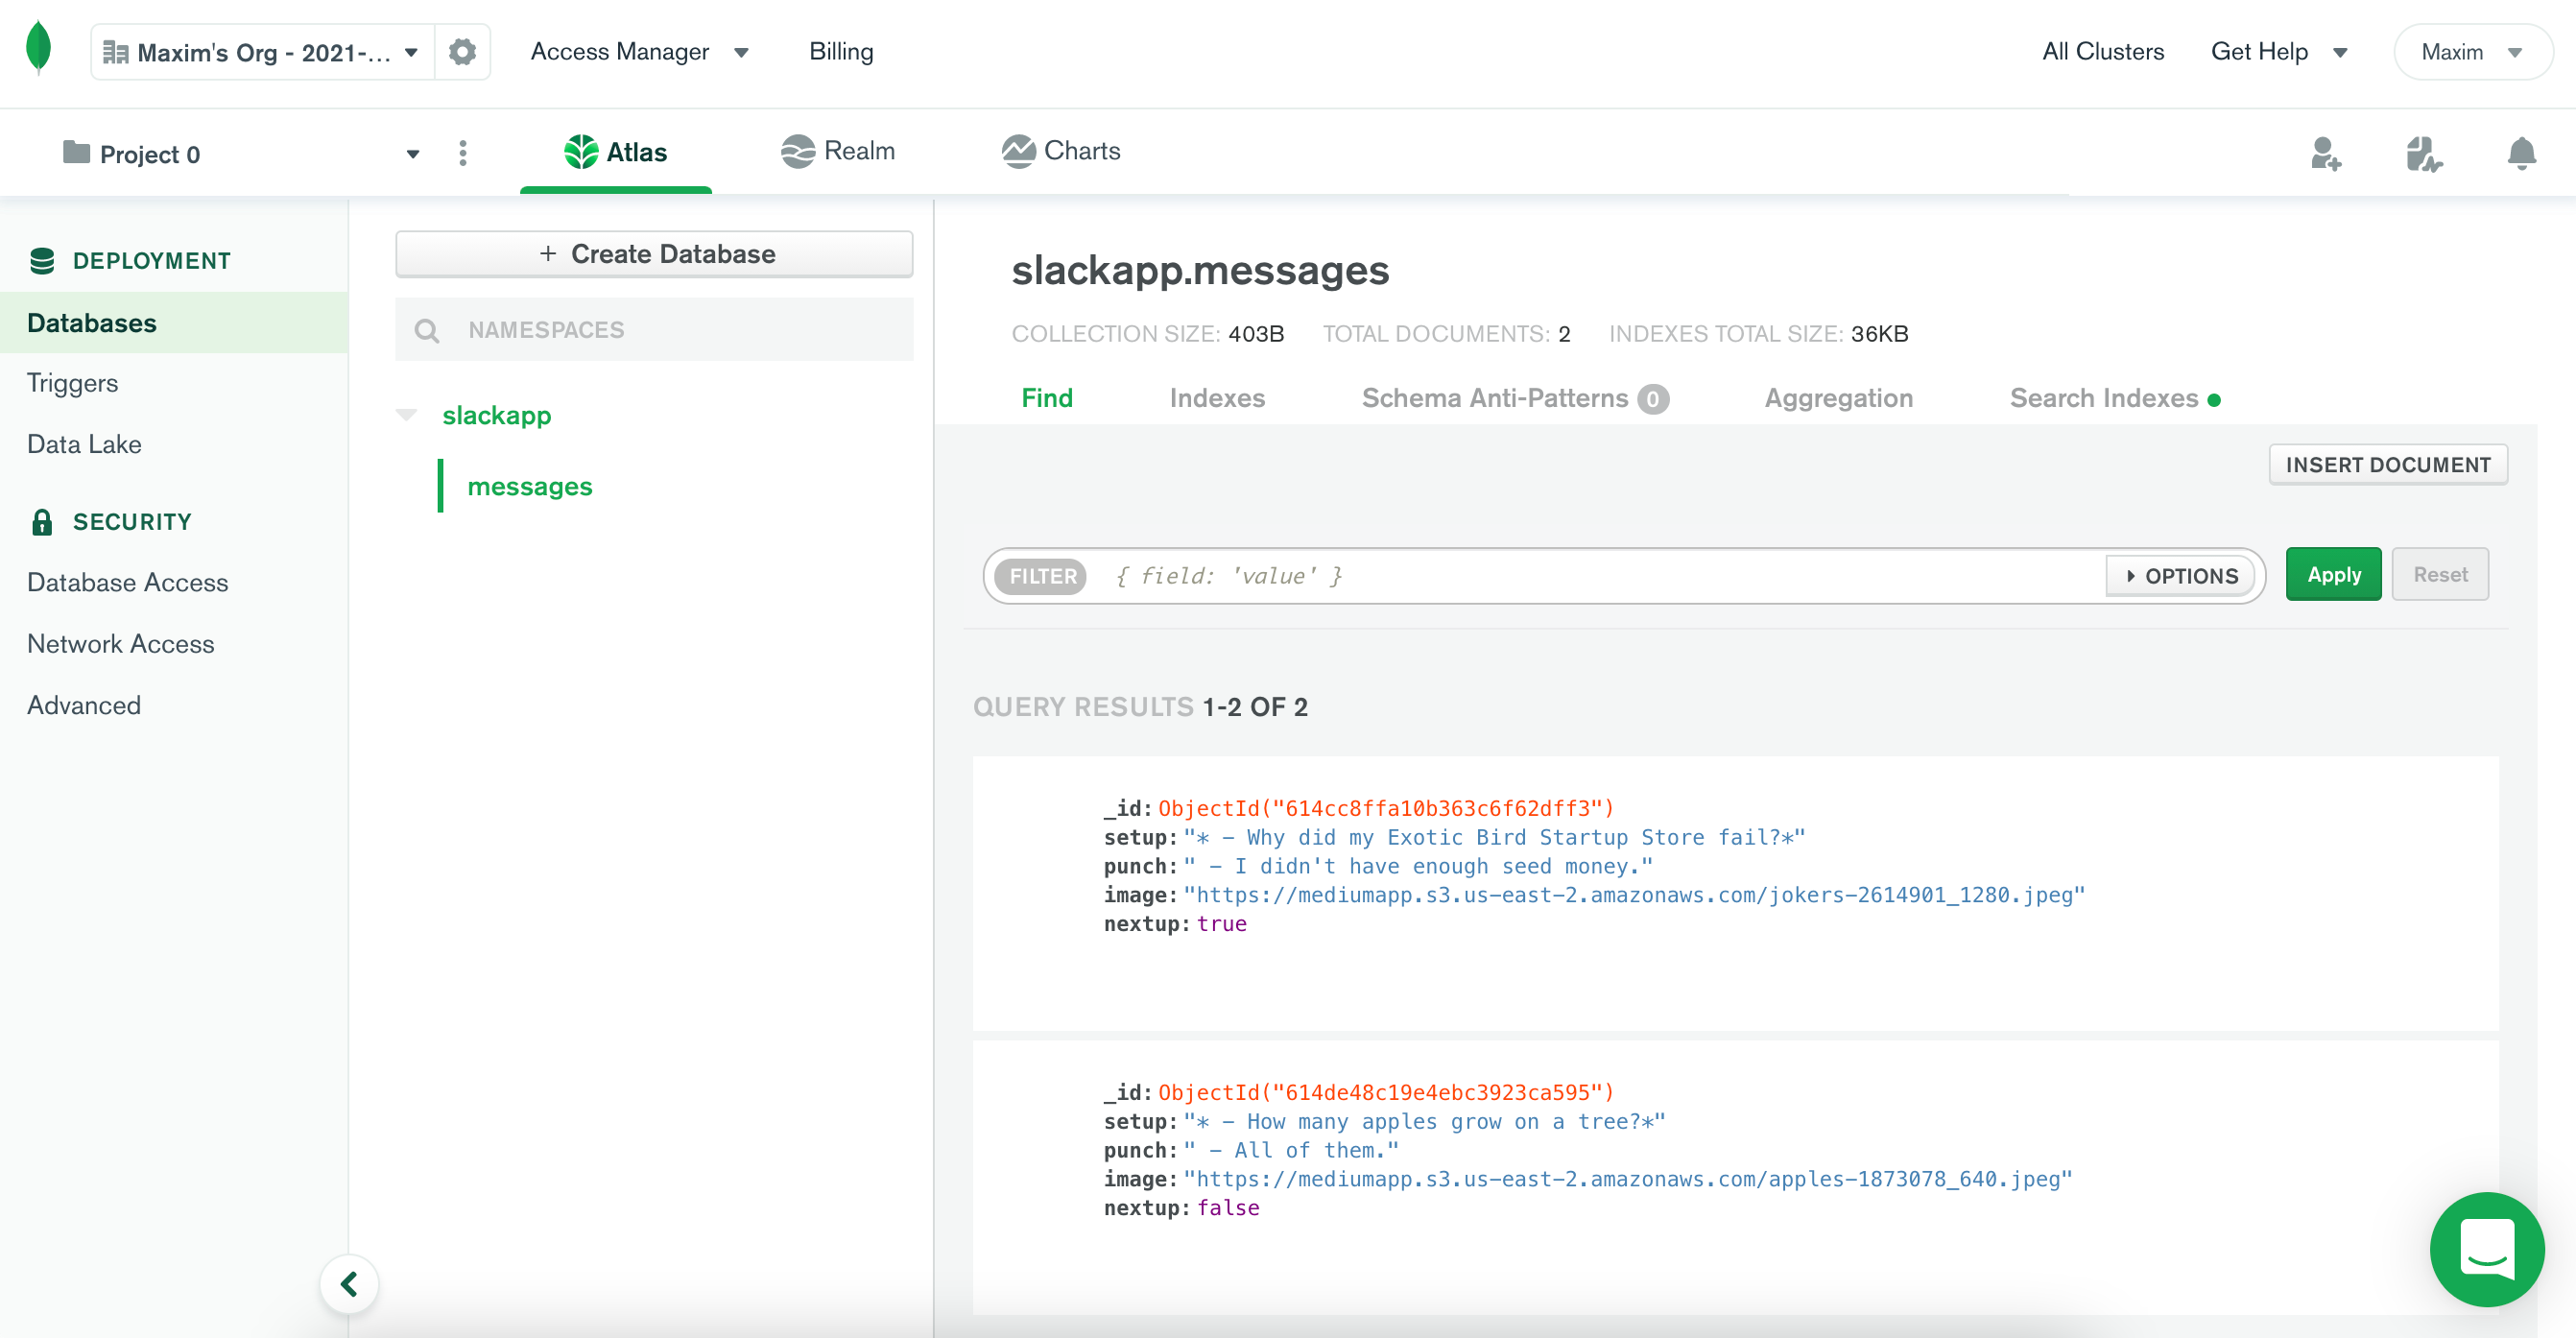Collapse the slackapp database tree

point(407,414)
